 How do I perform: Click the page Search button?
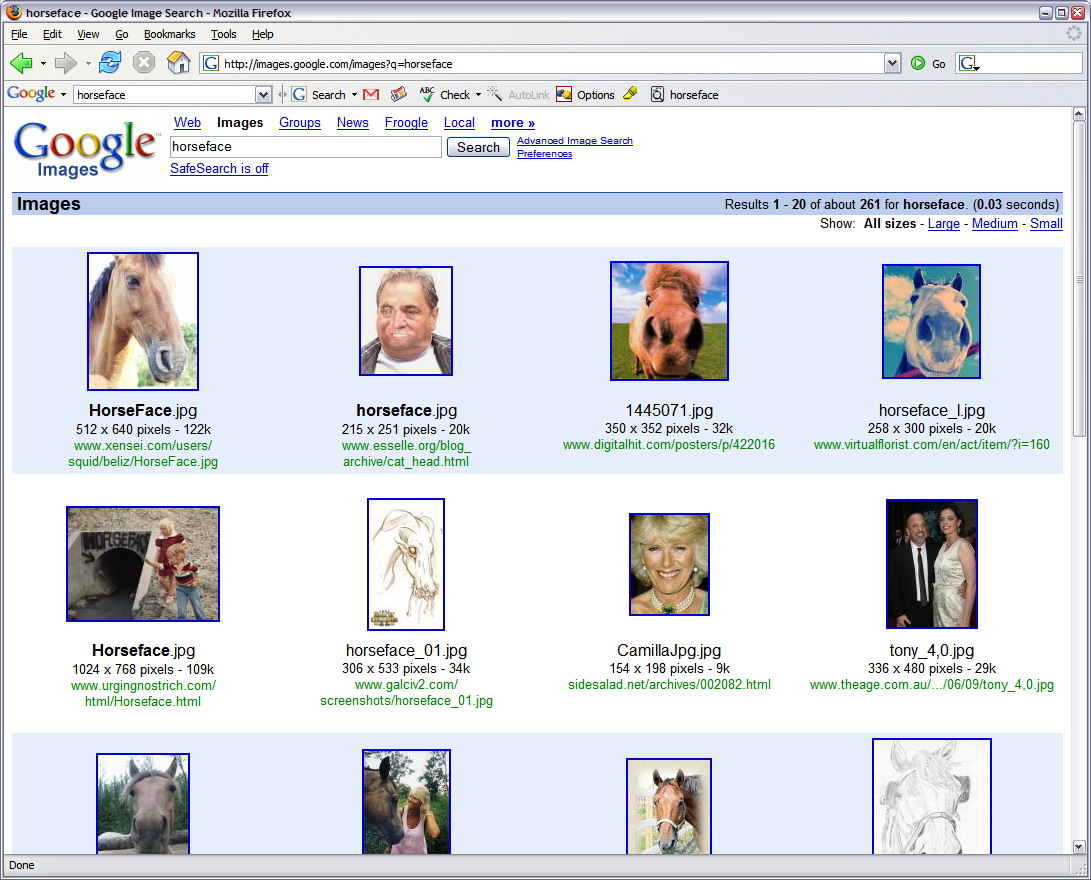(x=478, y=147)
